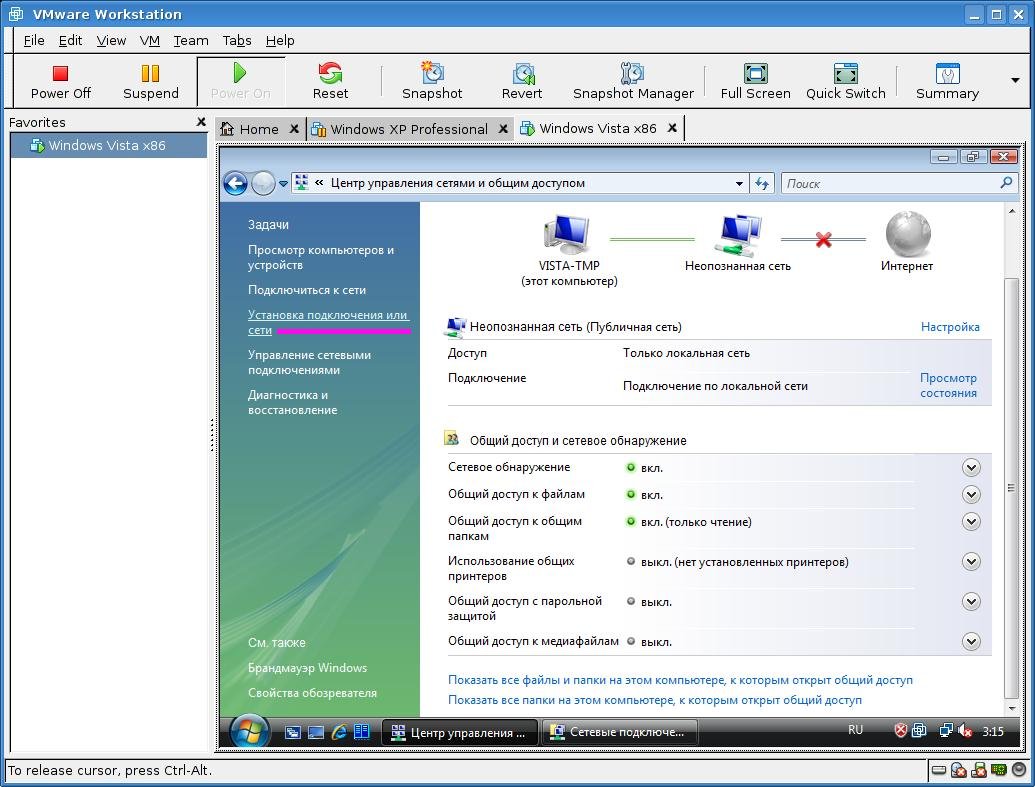
Task: Expand the Общий доступ к файлам row
Action: [971, 495]
